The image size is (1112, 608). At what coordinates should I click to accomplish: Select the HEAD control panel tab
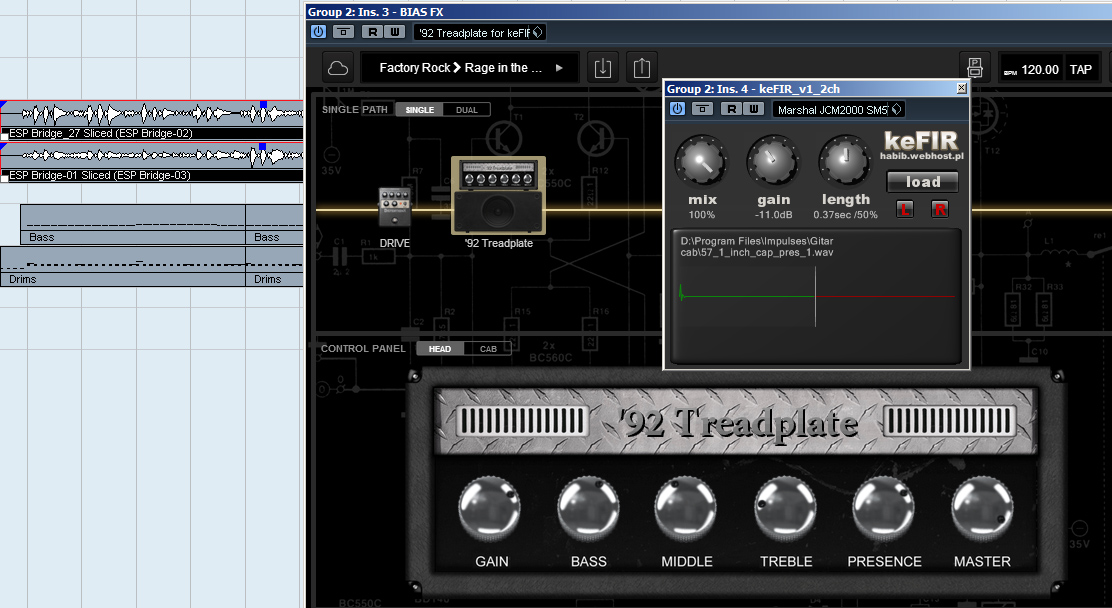coord(440,349)
